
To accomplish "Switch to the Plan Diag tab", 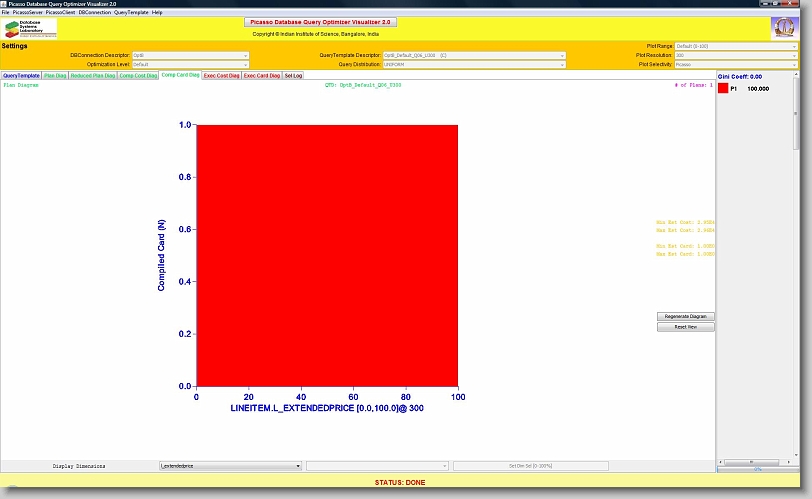I will pos(55,75).
